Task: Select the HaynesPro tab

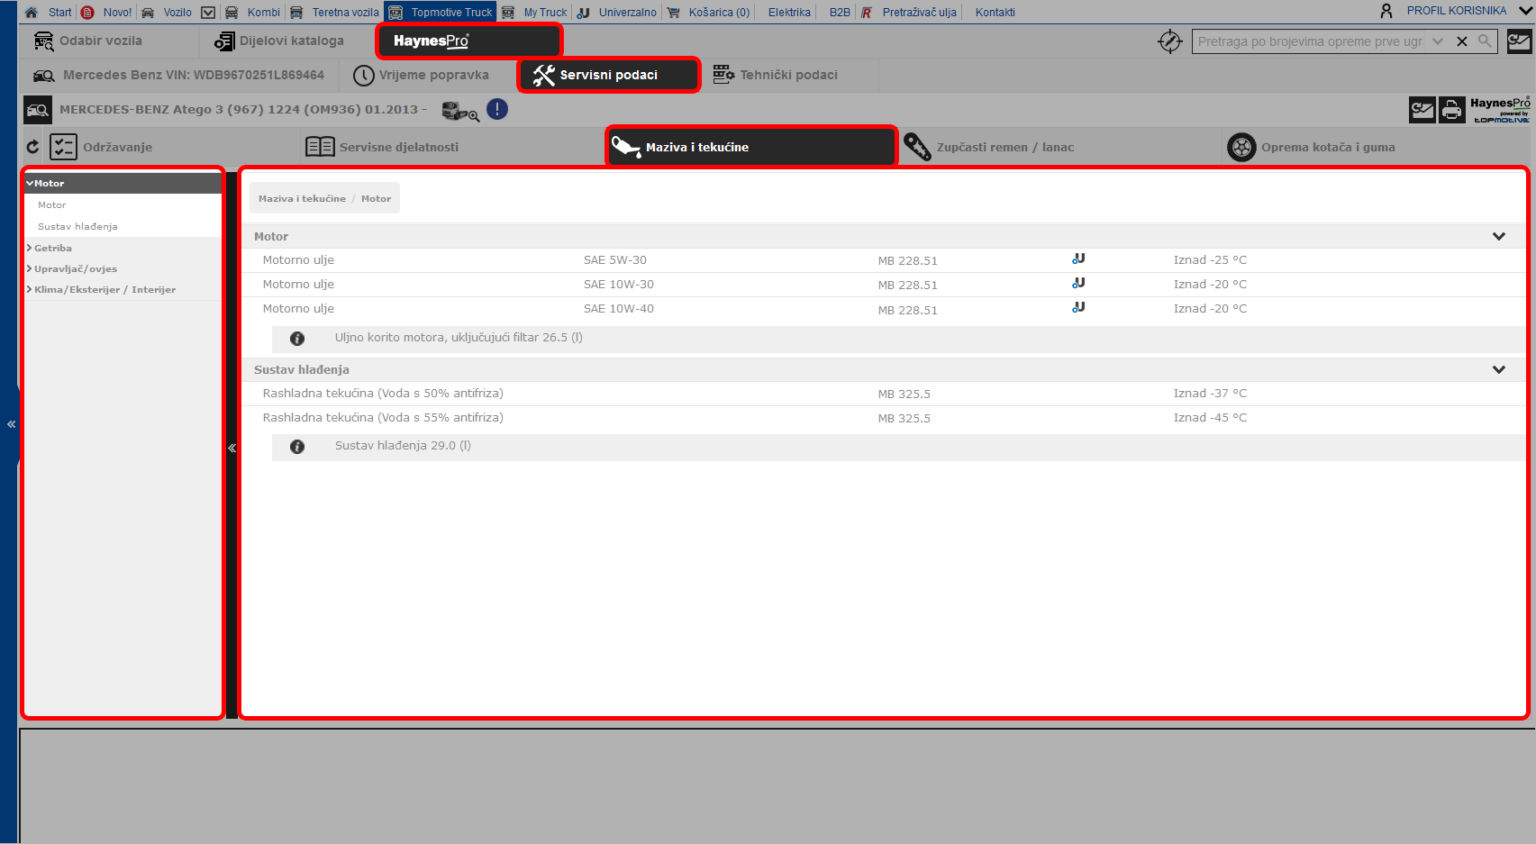Action: 469,41
